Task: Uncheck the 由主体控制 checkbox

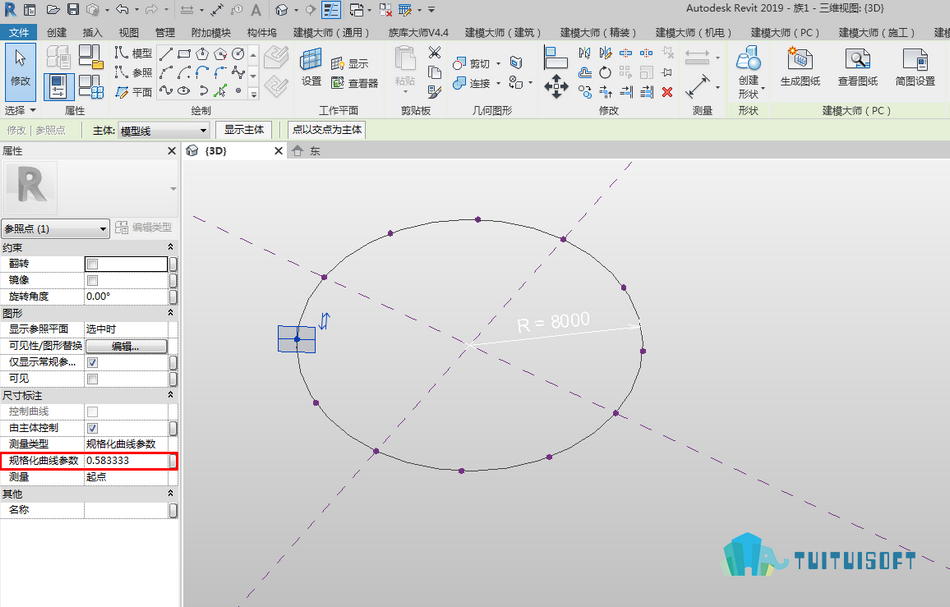Action: pyautogui.click(x=93, y=428)
